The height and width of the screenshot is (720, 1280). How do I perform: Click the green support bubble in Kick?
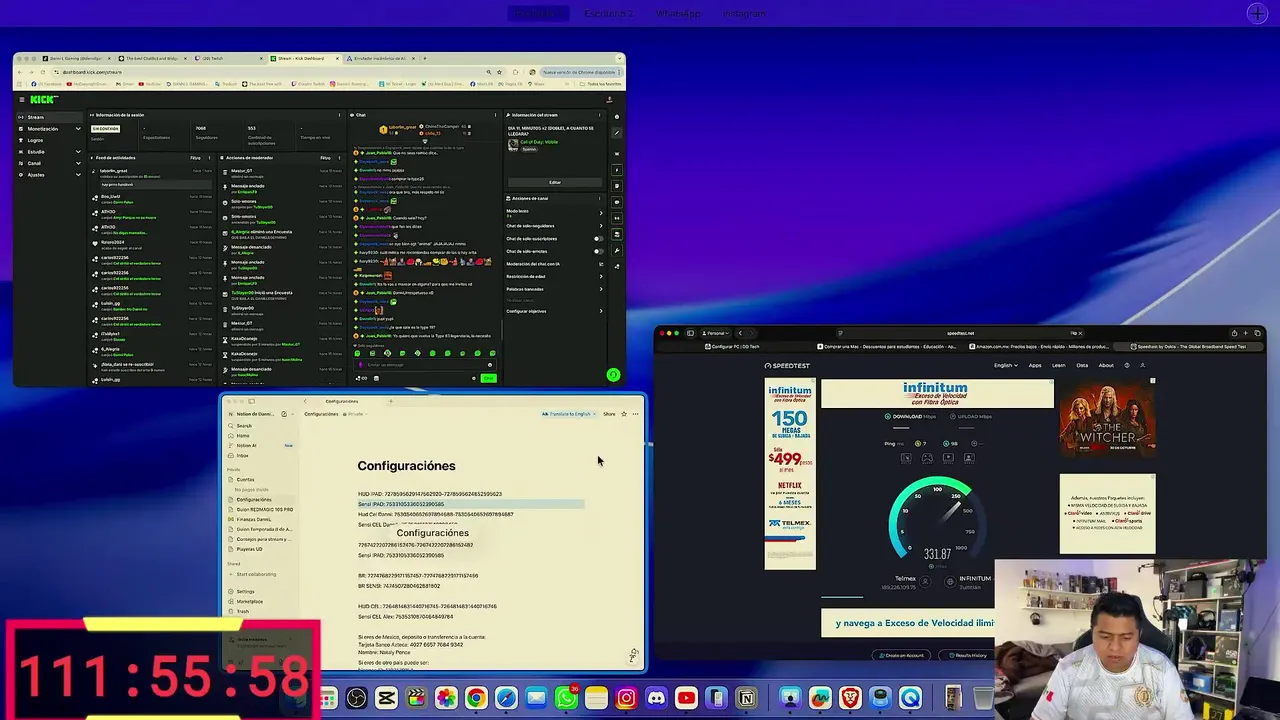click(x=613, y=375)
